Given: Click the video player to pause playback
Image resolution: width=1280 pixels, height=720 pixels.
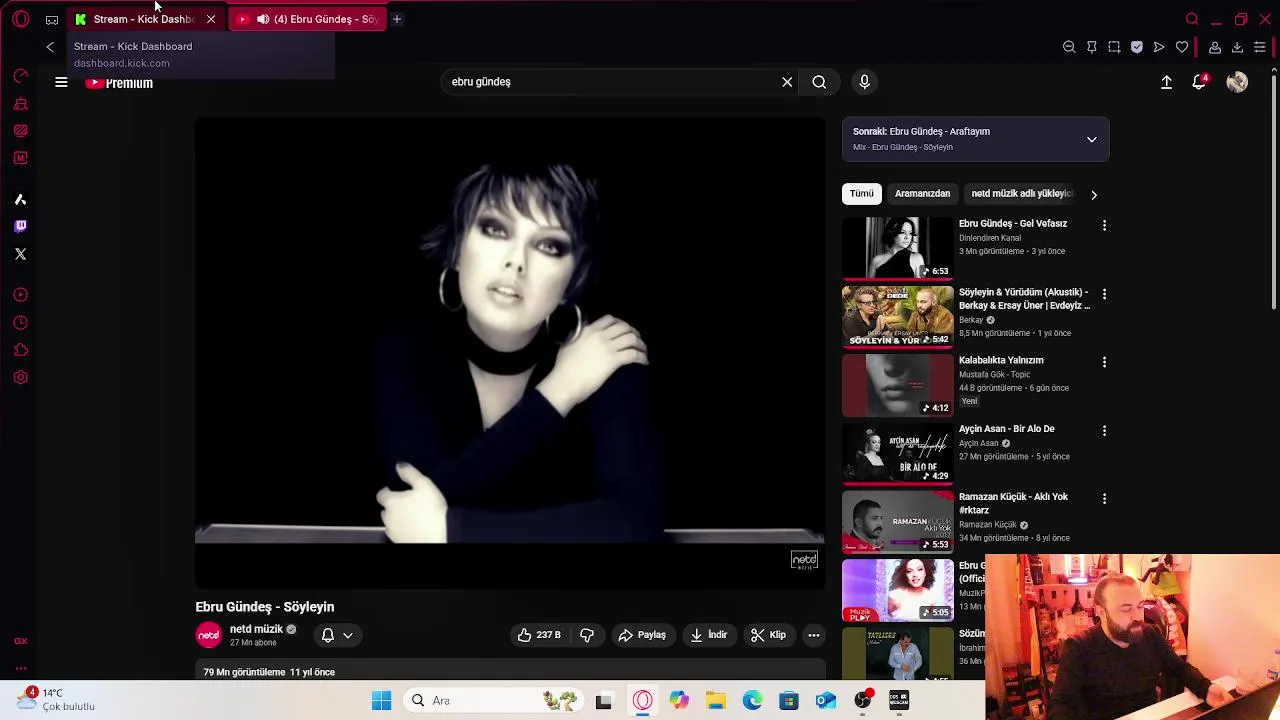Looking at the screenshot, I should tap(510, 352).
